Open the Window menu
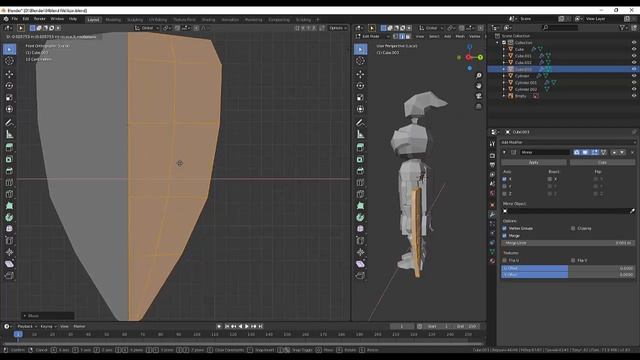 (57, 19)
